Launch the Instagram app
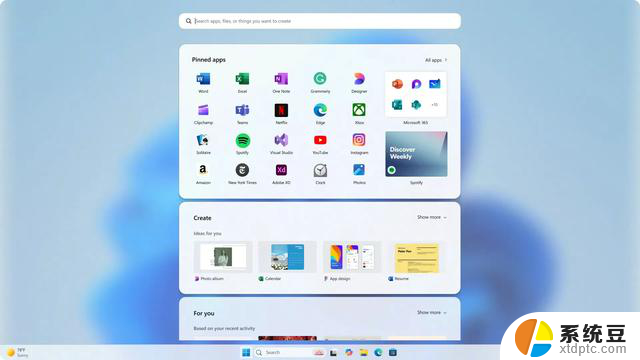 (x=359, y=140)
